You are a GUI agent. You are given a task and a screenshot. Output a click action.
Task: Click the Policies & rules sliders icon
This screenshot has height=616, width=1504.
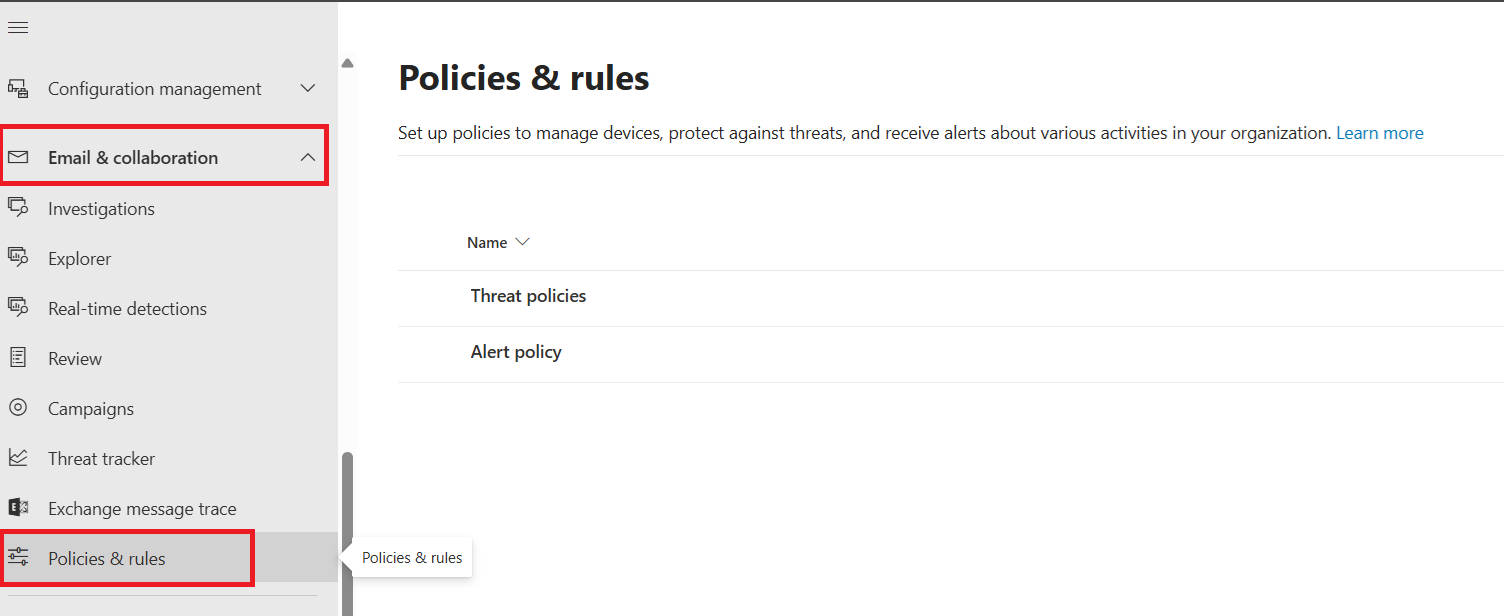[x=18, y=558]
